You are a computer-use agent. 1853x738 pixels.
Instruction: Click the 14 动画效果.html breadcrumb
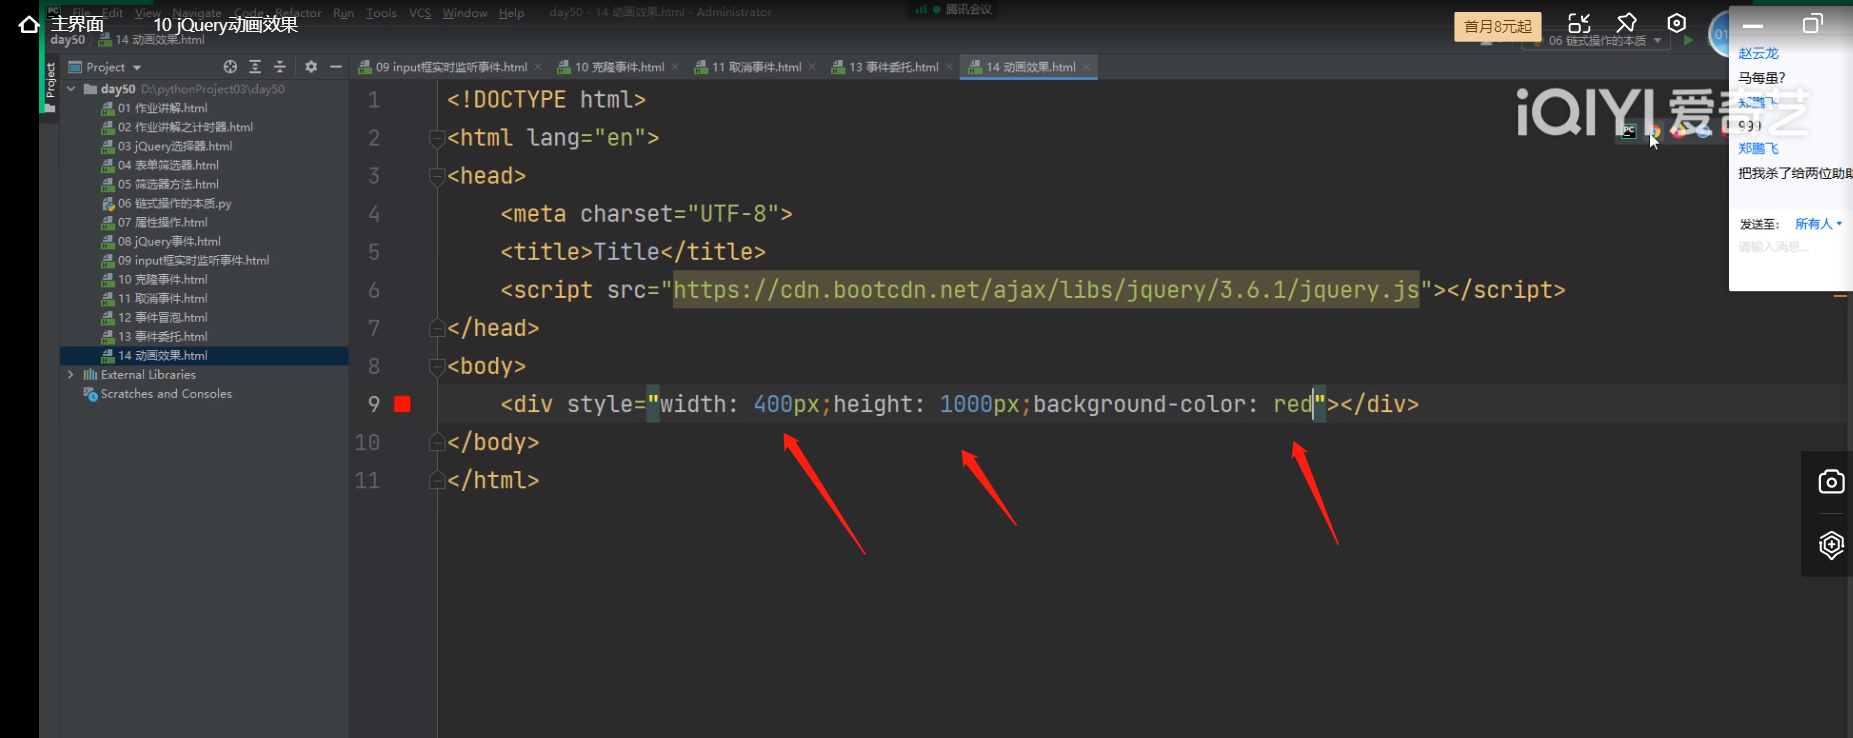(x=151, y=40)
